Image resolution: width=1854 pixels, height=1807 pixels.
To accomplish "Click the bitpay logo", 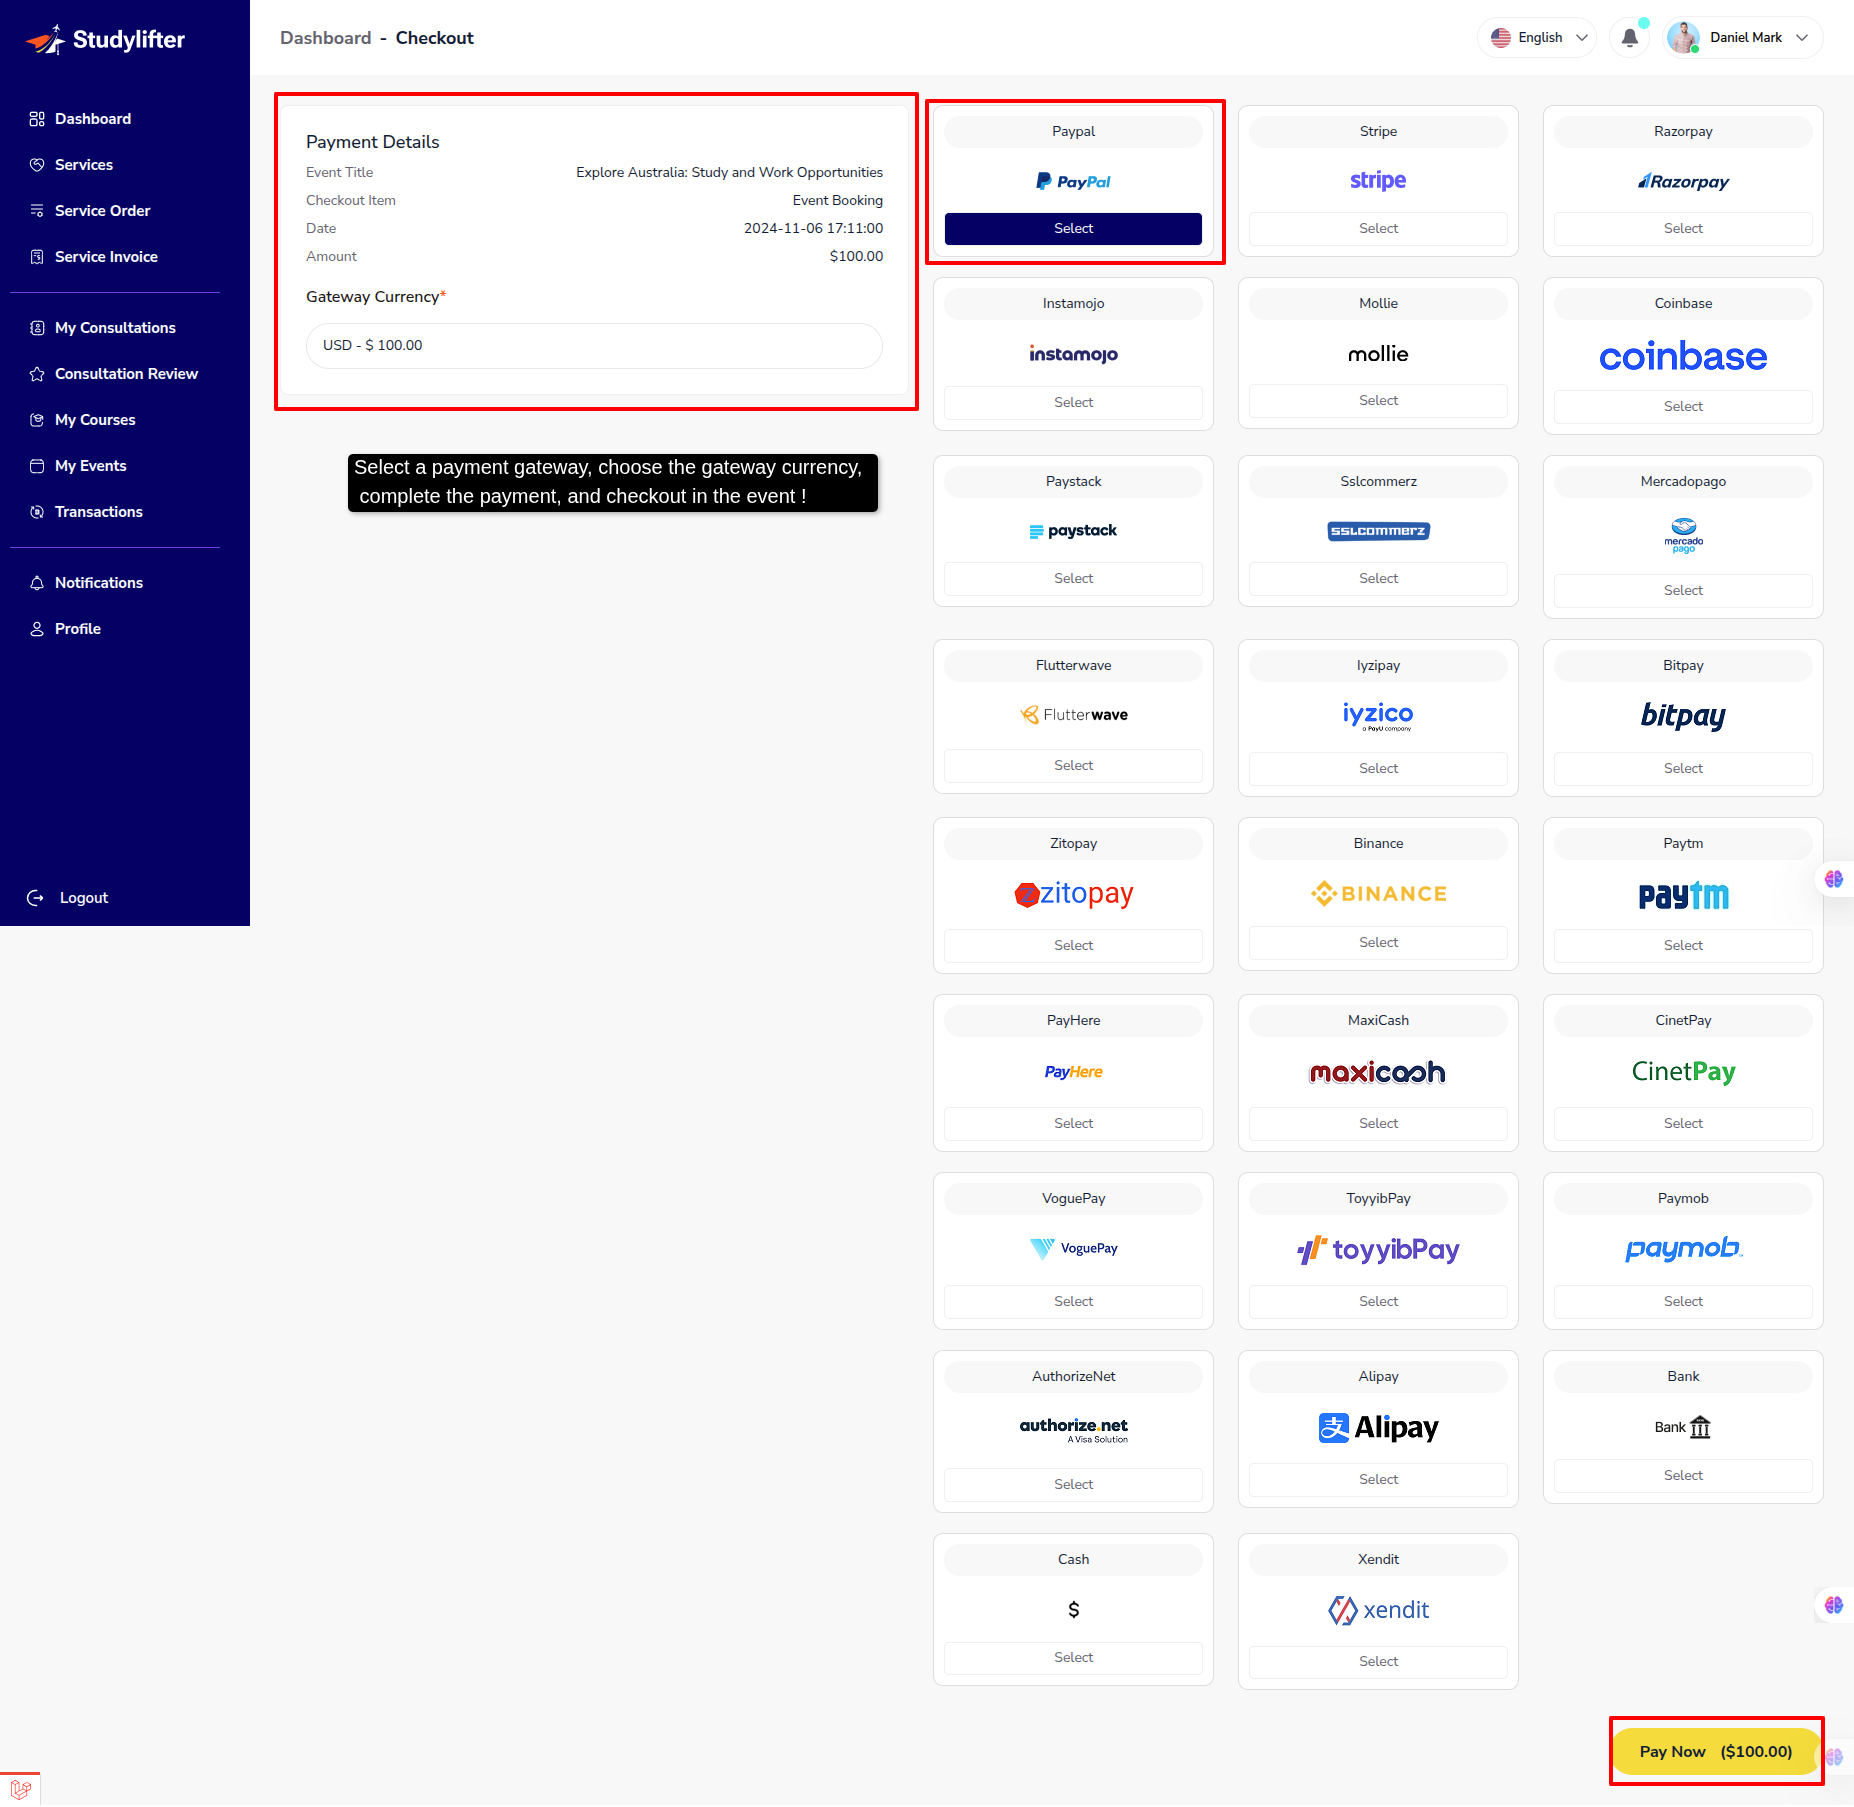I will [x=1683, y=716].
